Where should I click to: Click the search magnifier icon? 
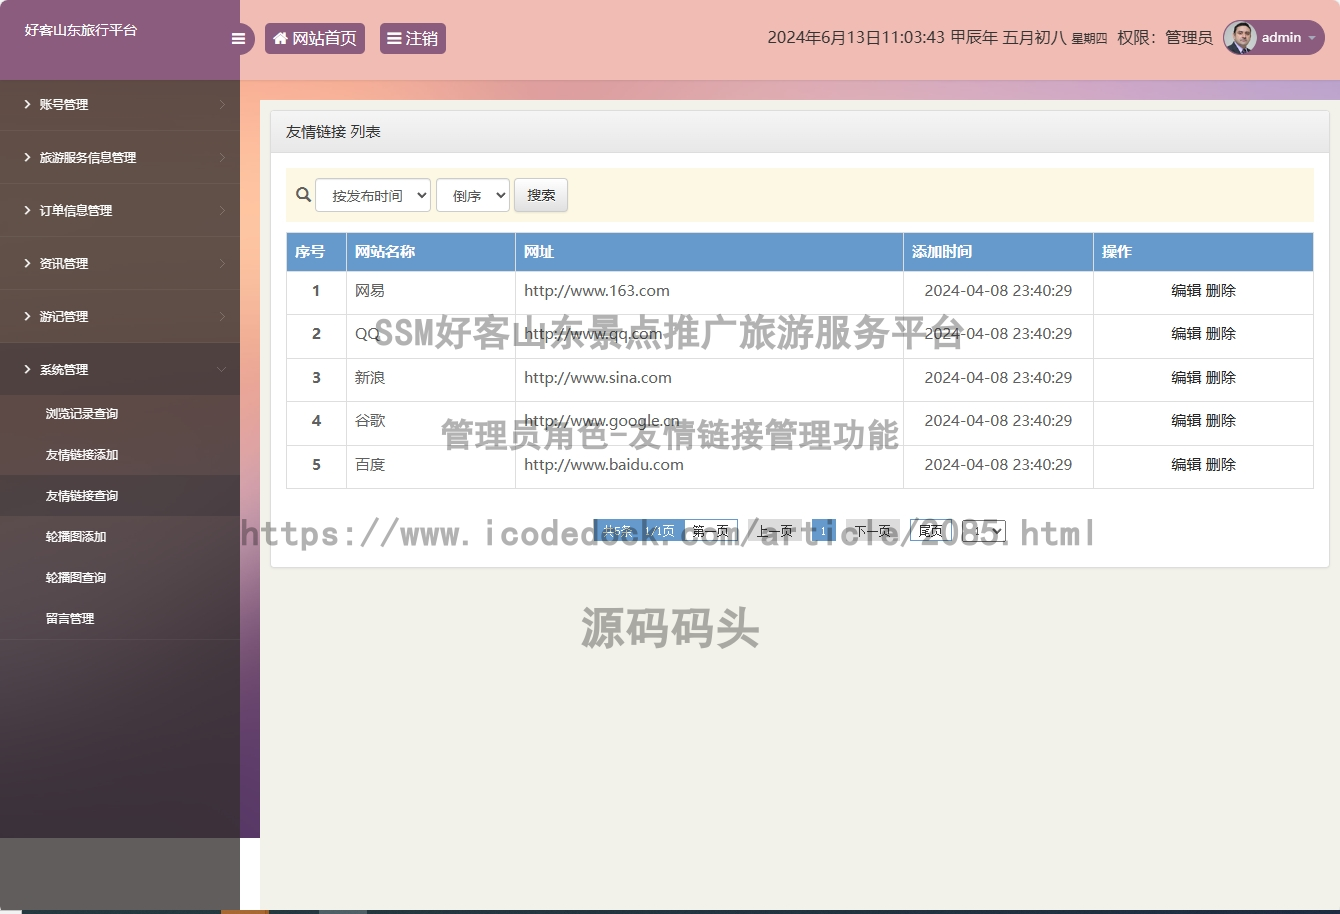[x=303, y=195]
